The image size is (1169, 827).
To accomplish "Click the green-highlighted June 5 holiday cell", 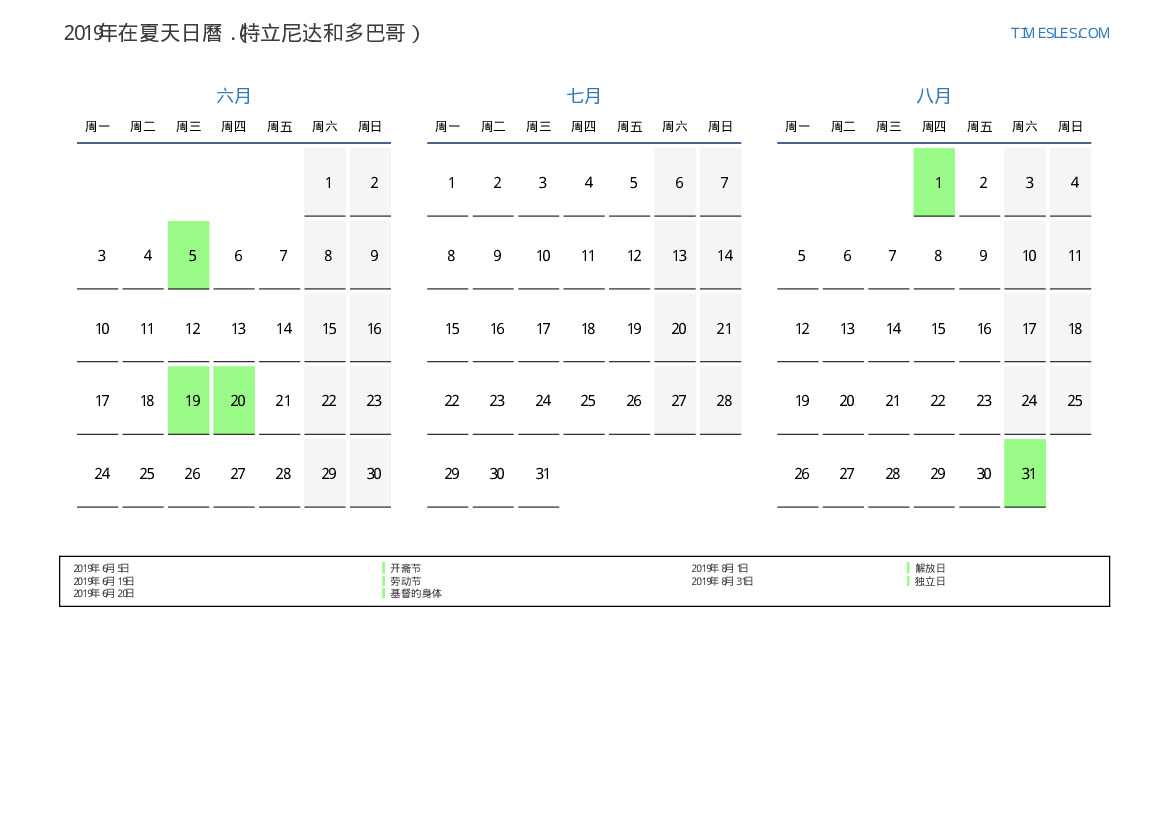I will point(189,255).
